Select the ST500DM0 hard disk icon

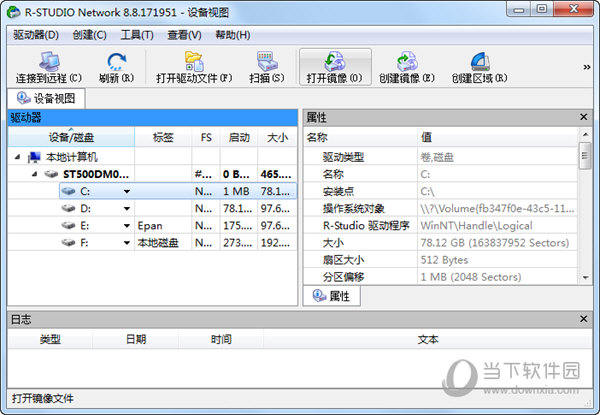pos(51,174)
